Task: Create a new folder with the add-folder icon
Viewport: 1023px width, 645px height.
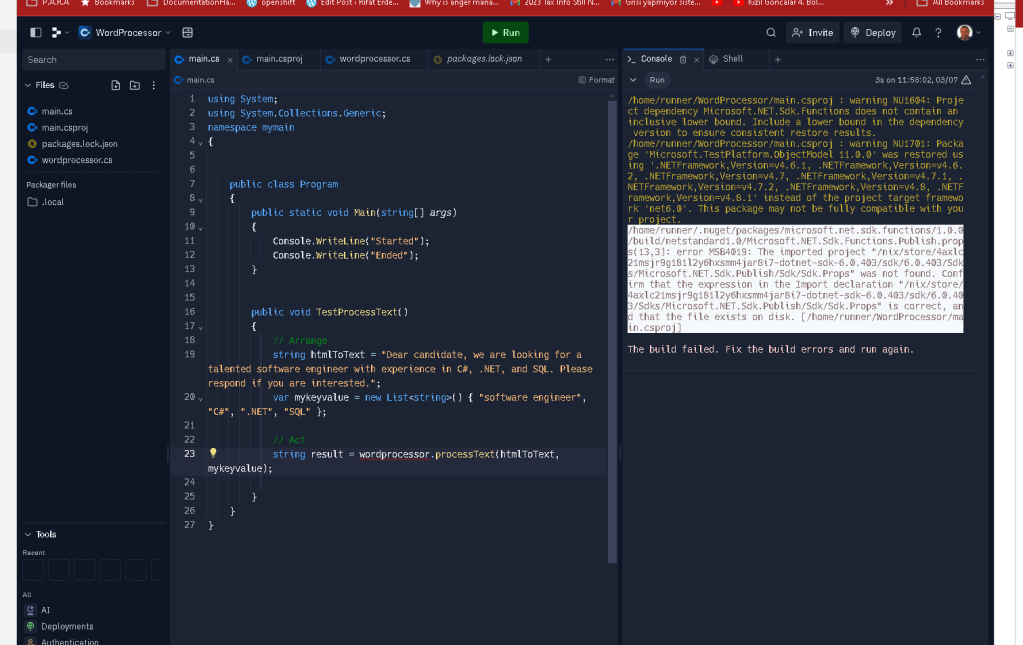Action: pos(134,85)
